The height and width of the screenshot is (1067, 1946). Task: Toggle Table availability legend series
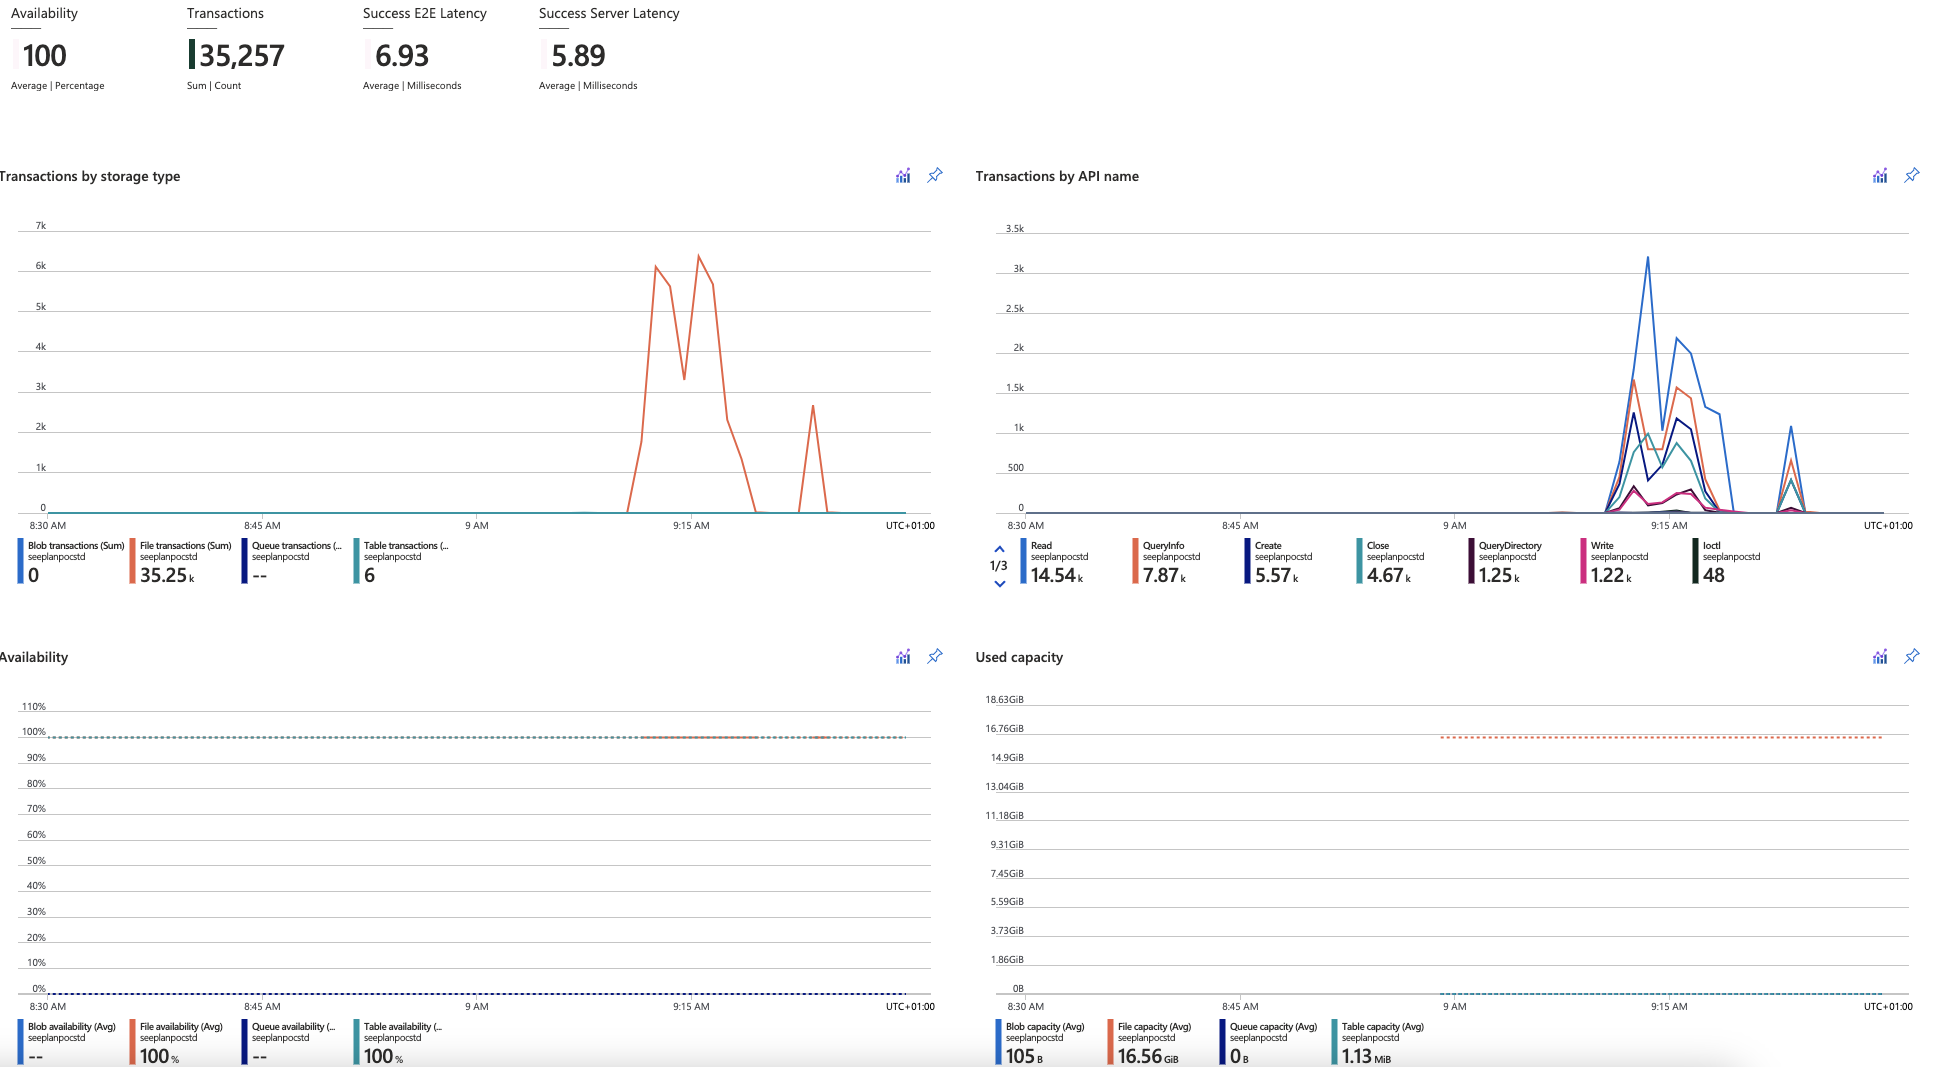point(402,1042)
